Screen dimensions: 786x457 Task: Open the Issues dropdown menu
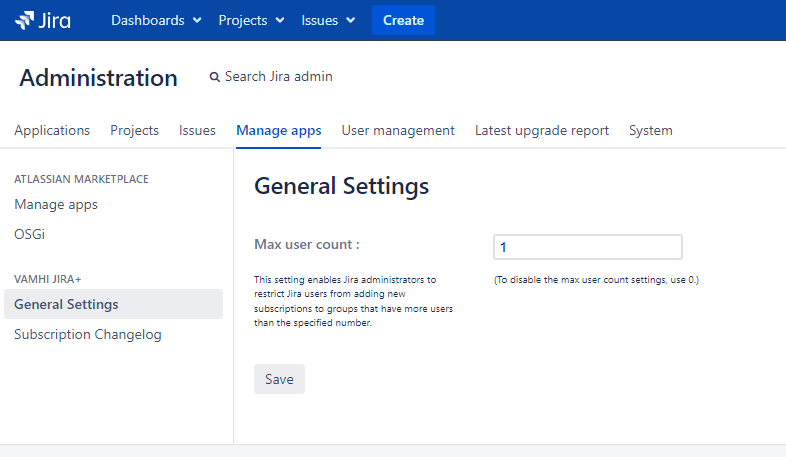point(329,20)
